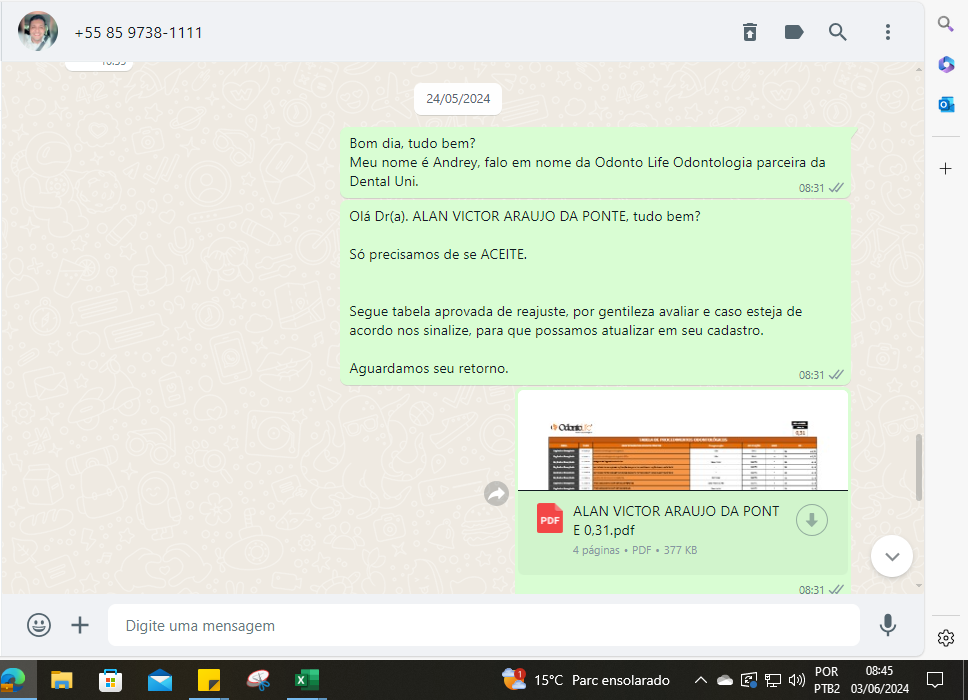
Task: Add a sidebar app with plus
Action: [945, 168]
